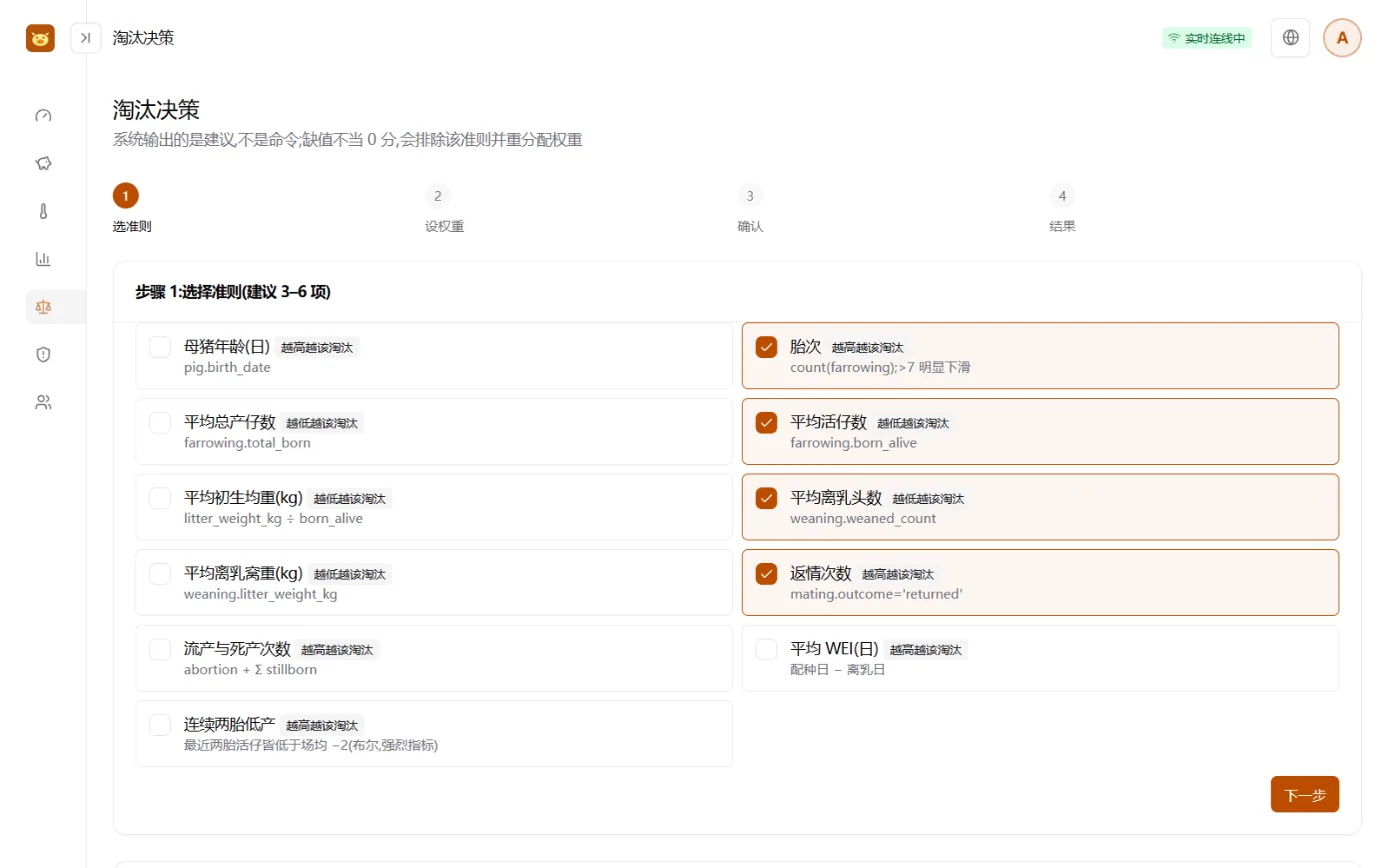This screenshot has height=868, width=1388.
Task: Open the user avatar 'A' menu
Action: click(1342, 38)
